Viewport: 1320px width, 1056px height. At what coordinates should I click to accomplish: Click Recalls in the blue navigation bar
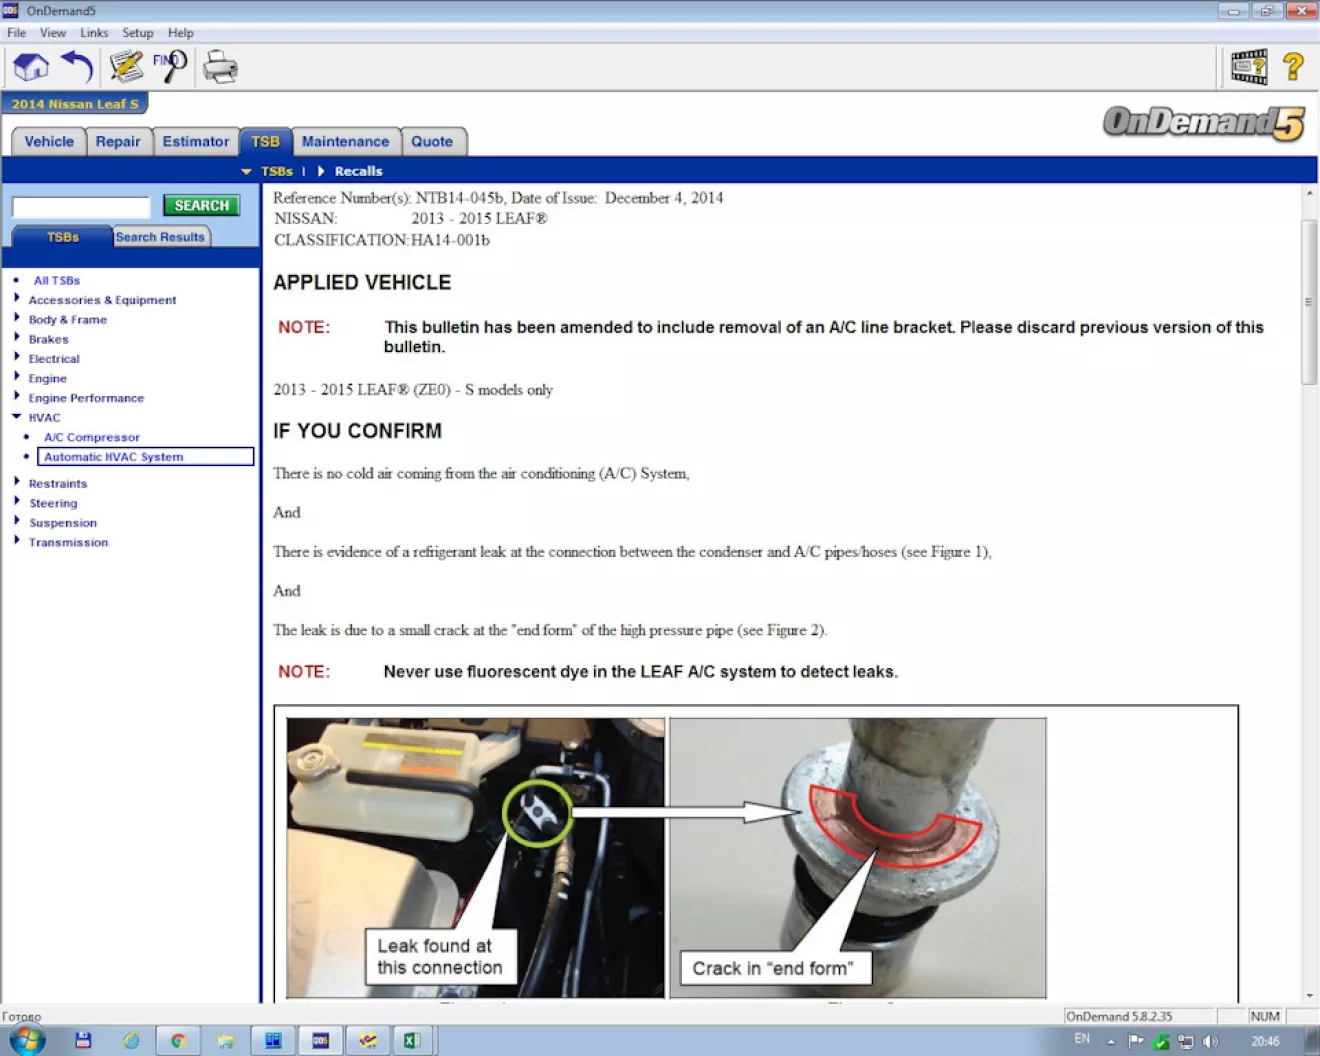(x=358, y=171)
